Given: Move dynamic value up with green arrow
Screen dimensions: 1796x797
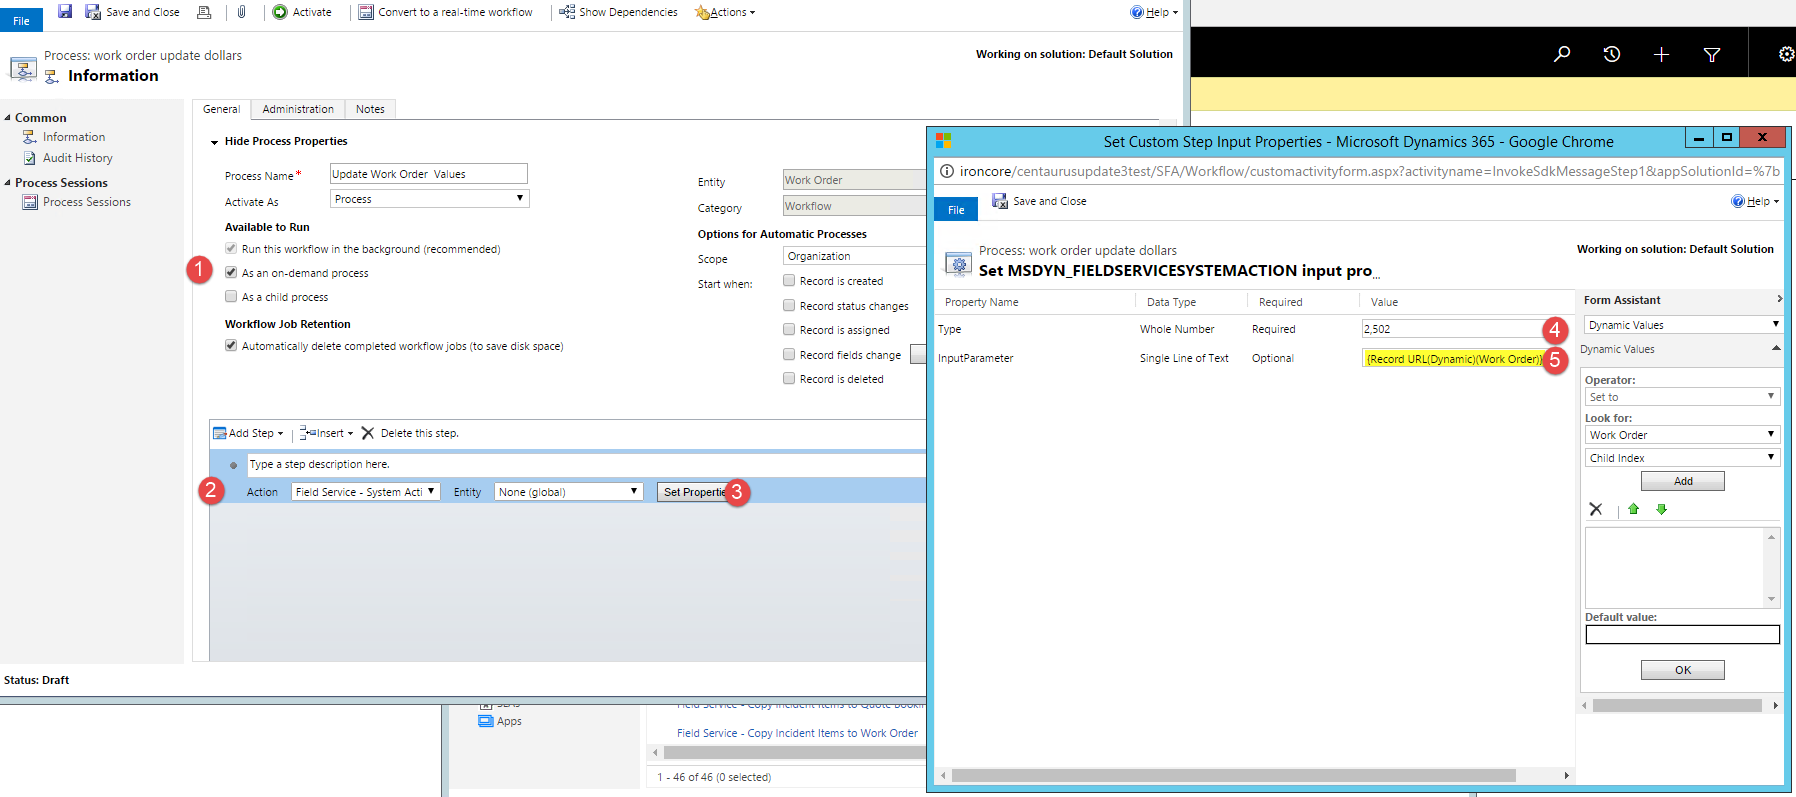Looking at the screenshot, I should [x=1633, y=509].
